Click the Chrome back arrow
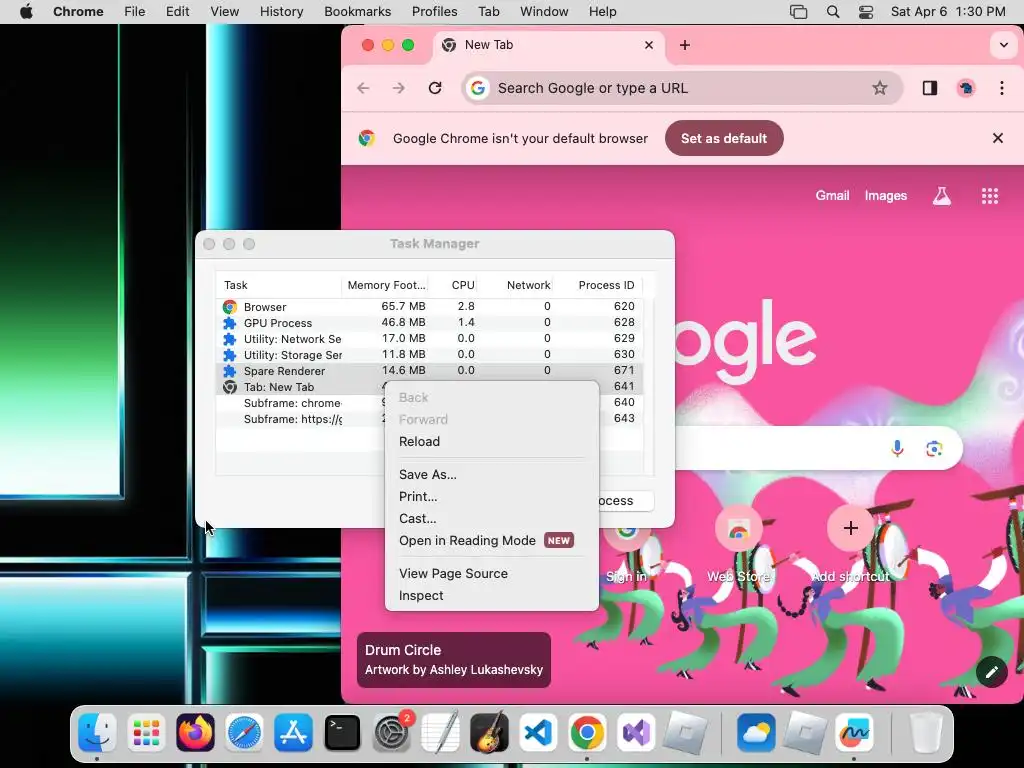The image size is (1024, 768). click(x=363, y=88)
